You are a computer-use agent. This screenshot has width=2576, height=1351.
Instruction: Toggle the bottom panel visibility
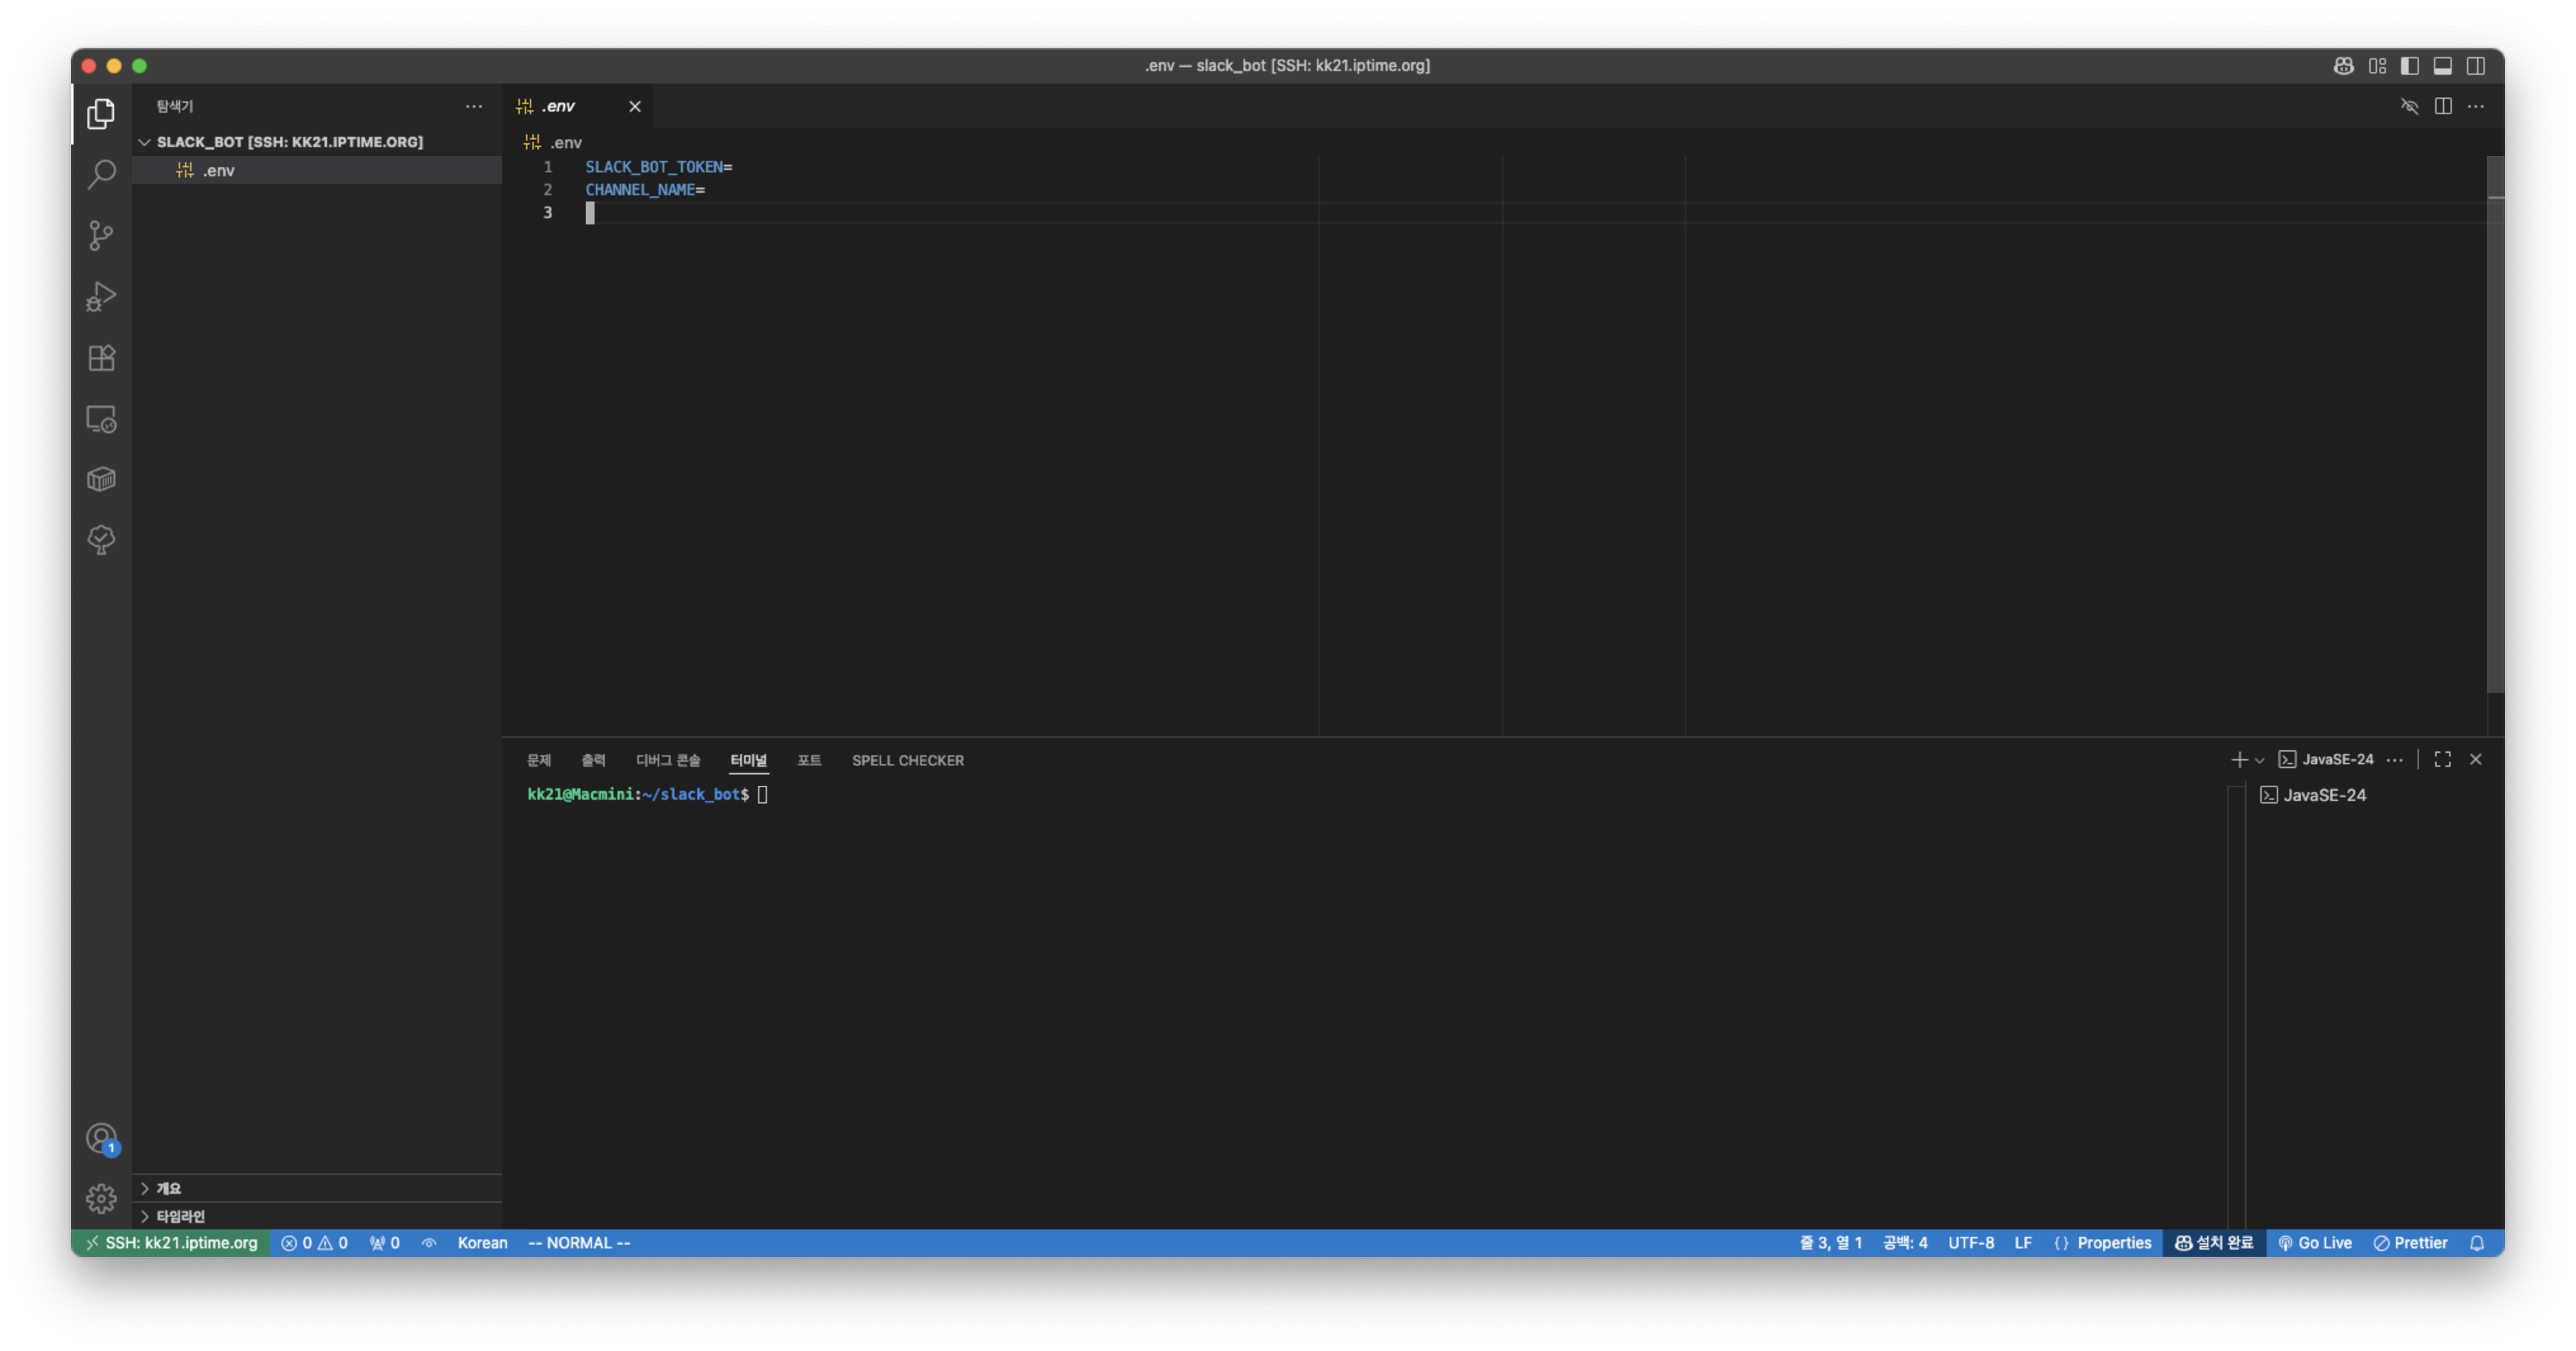click(2443, 66)
